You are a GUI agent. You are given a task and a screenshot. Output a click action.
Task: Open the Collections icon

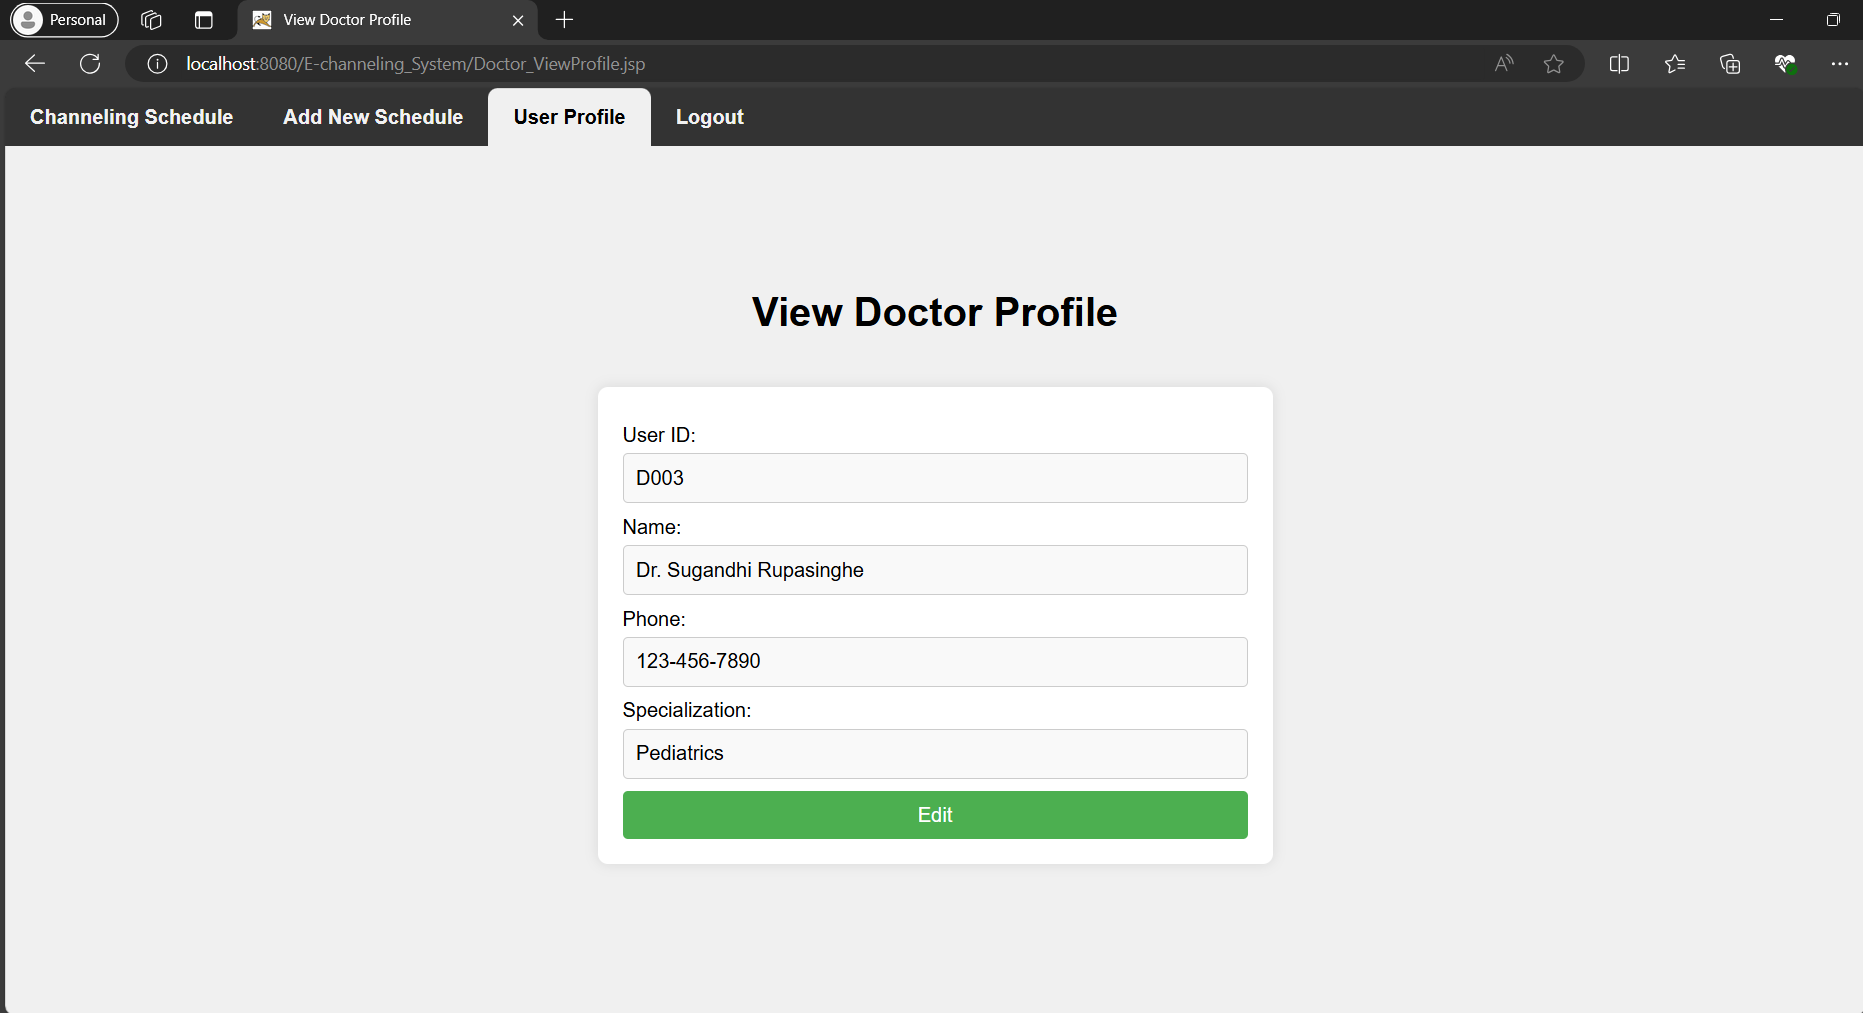[x=1730, y=64]
